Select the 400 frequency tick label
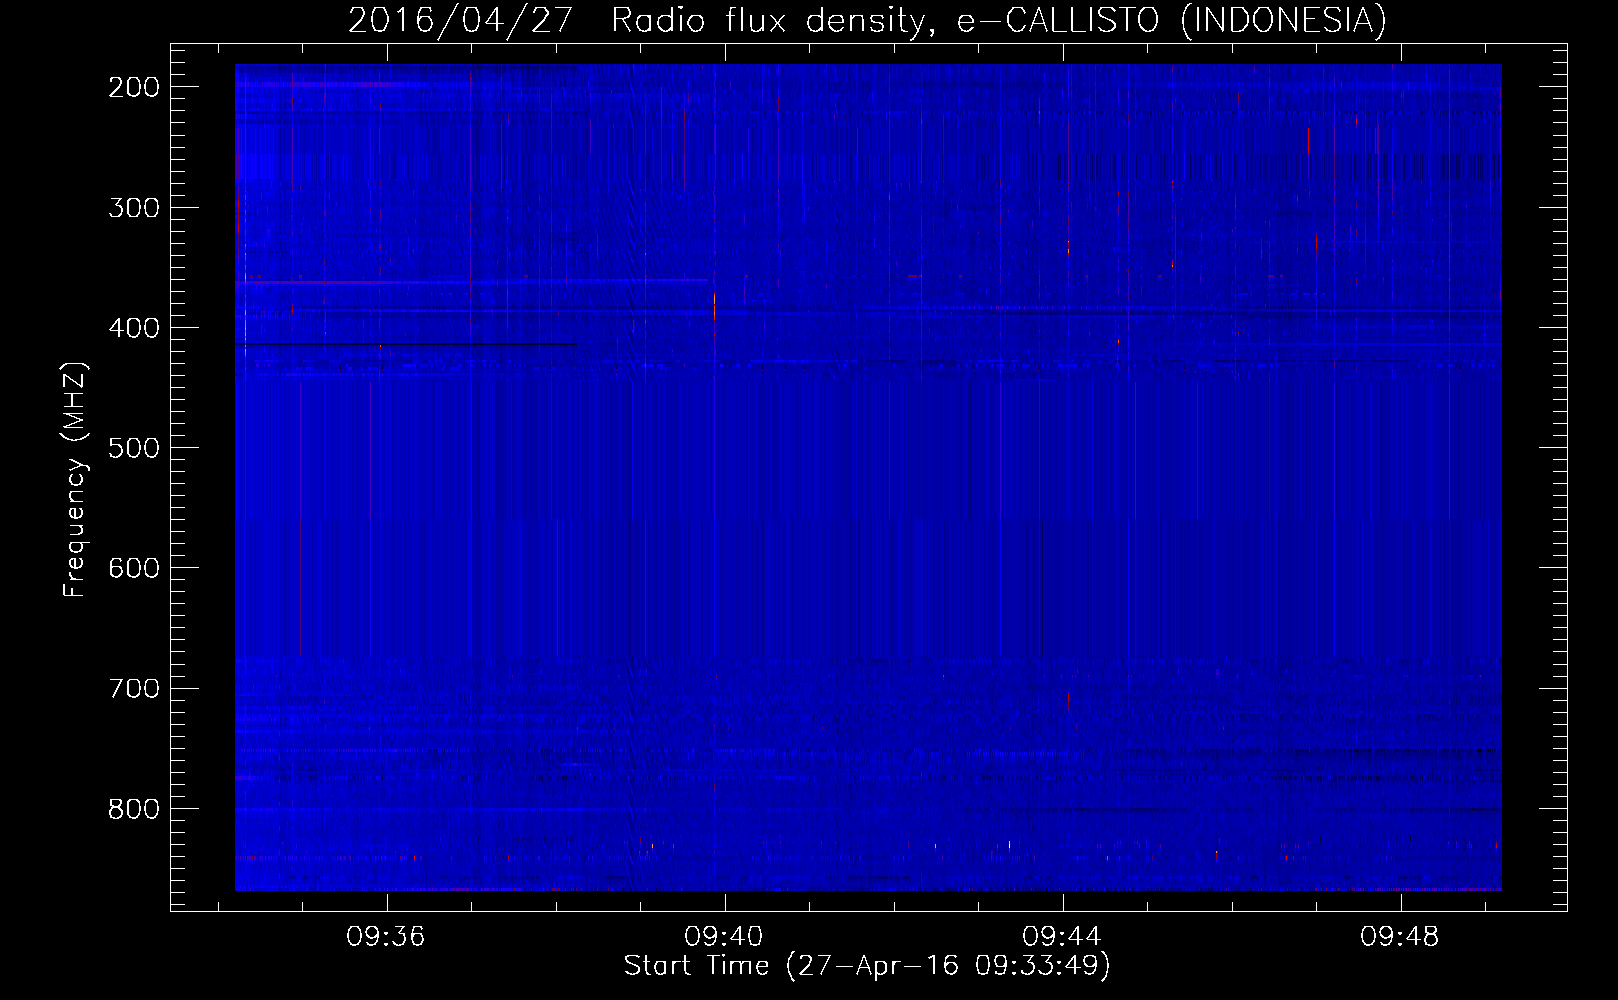 134,328
